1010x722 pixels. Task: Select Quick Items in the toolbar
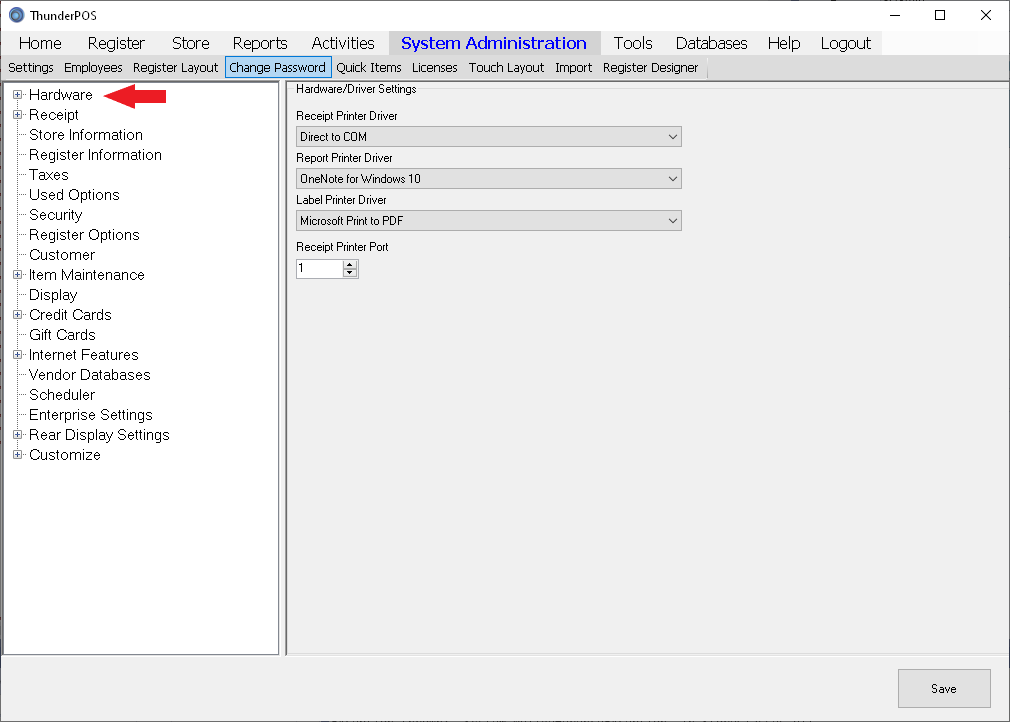(x=369, y=68)
